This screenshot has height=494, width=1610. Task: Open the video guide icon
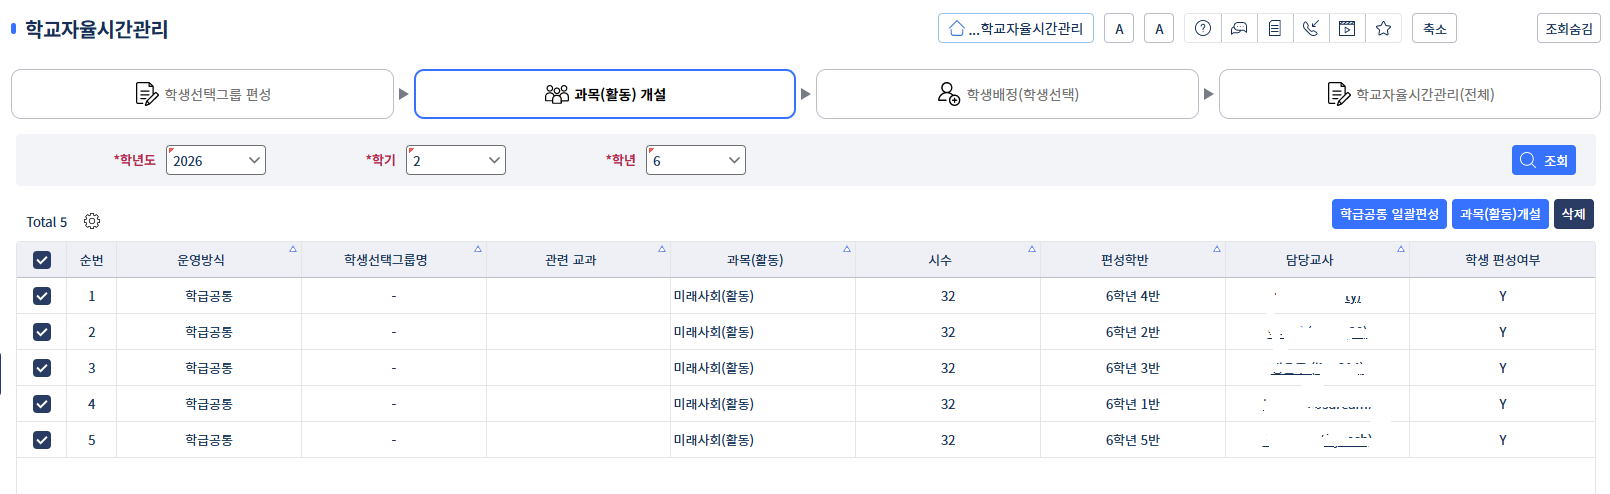[1347, 29]
